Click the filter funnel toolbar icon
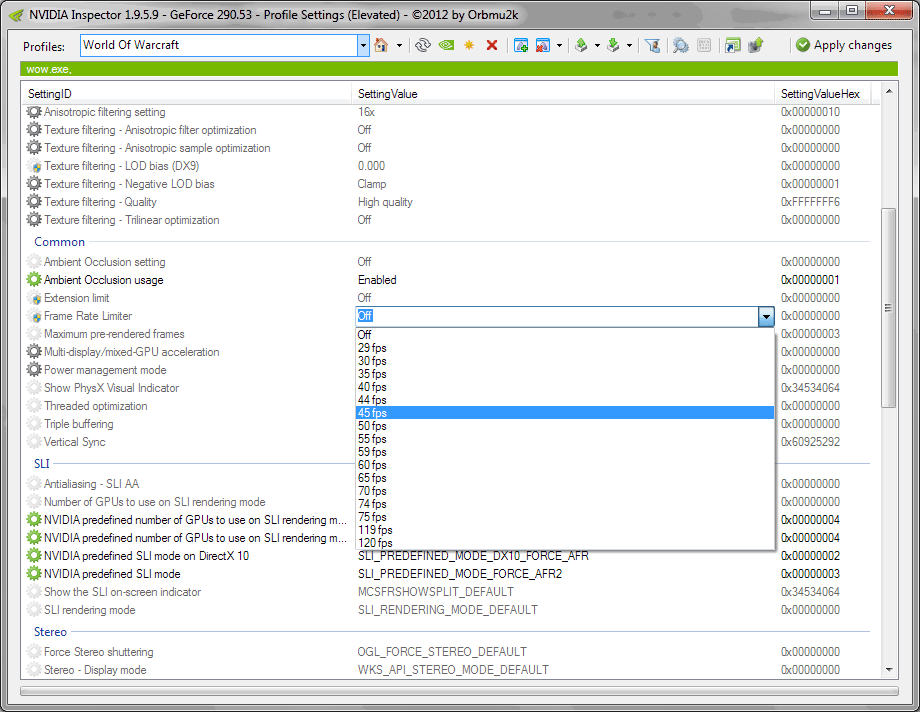Viewport: 920px width, 712px height. click(x=652, y=46)
